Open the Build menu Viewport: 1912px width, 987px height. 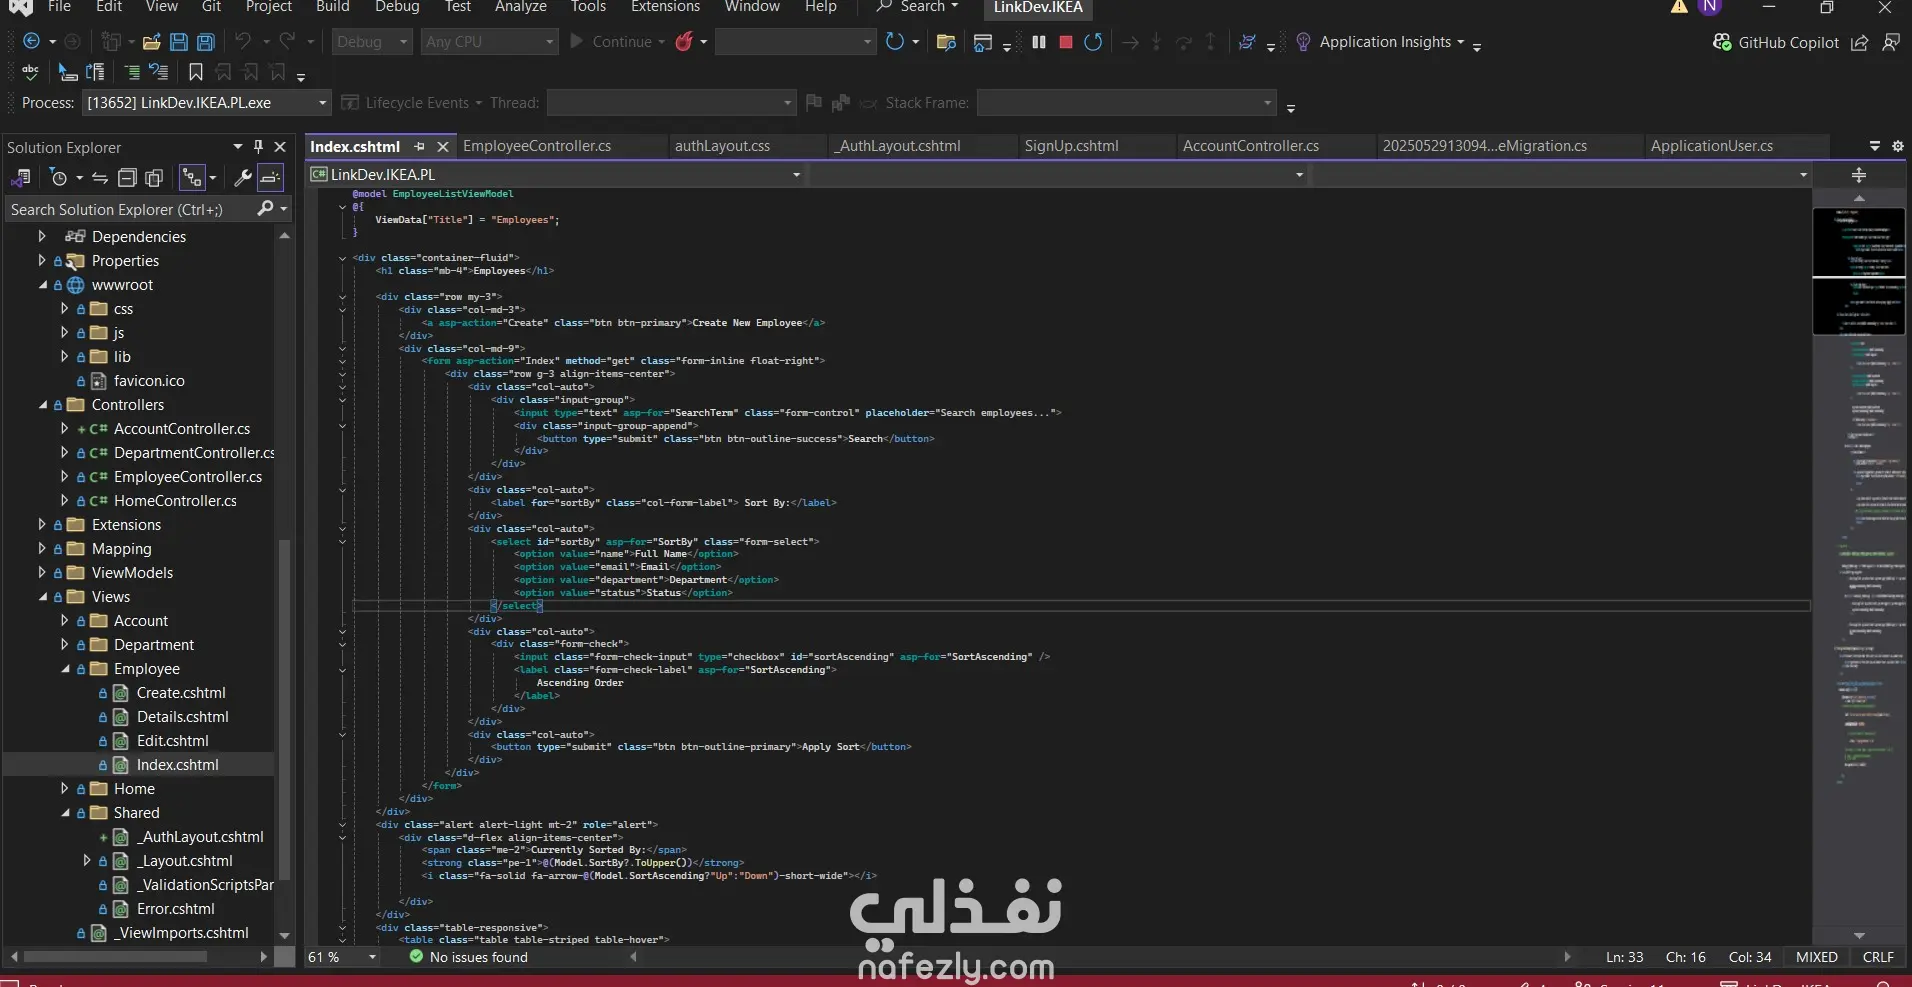[x=333, y=7]
